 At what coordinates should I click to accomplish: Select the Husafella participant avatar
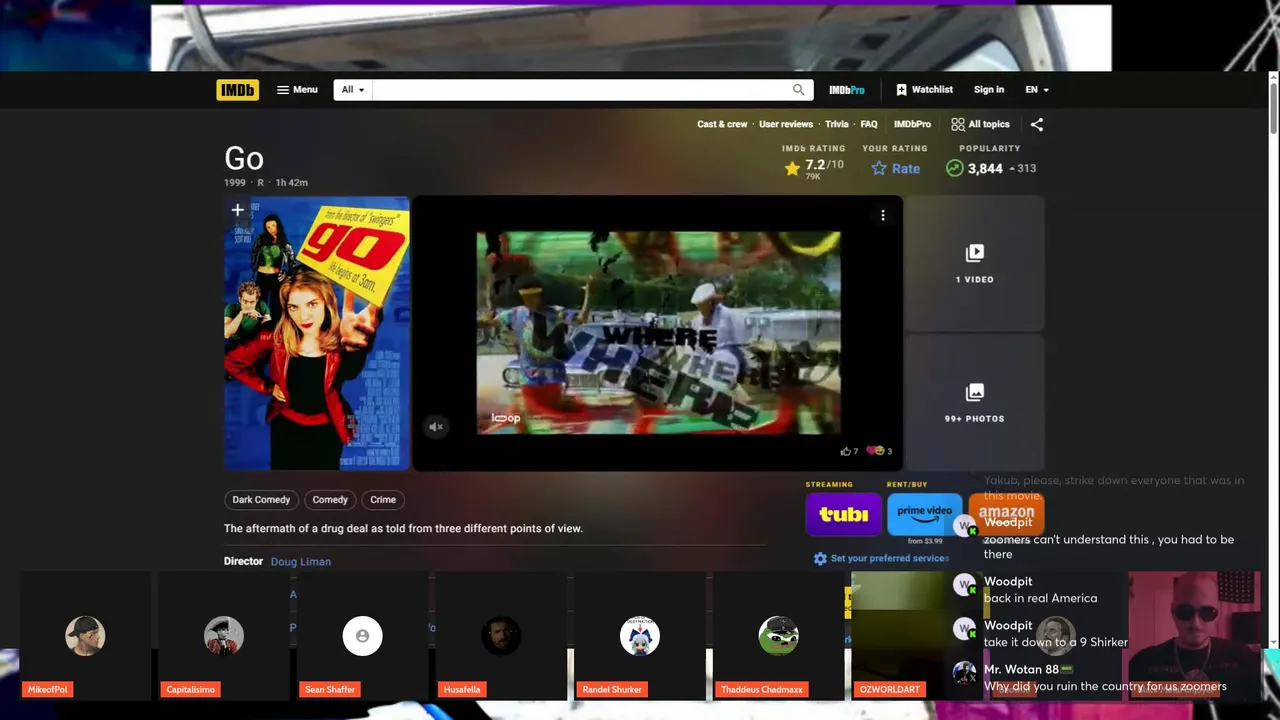(501, 636)
